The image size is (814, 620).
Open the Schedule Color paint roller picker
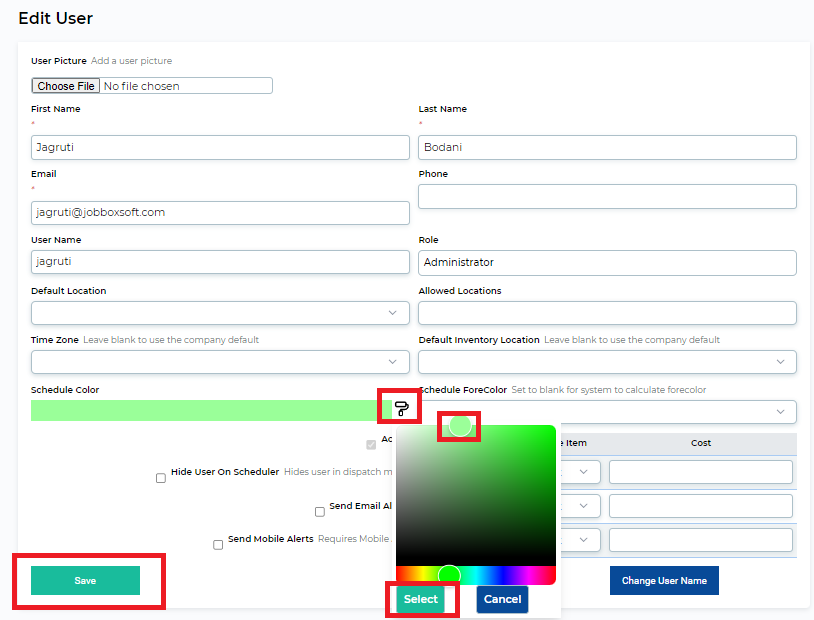coord(401,409)
